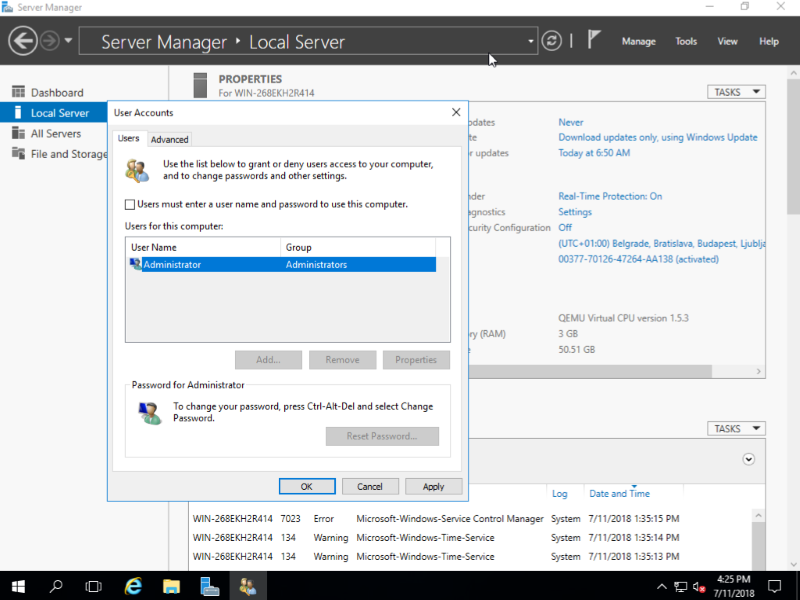This screenshot has height=600, width=800.
Task: Open the Notifications flag icon
Action: pos(593,40)
